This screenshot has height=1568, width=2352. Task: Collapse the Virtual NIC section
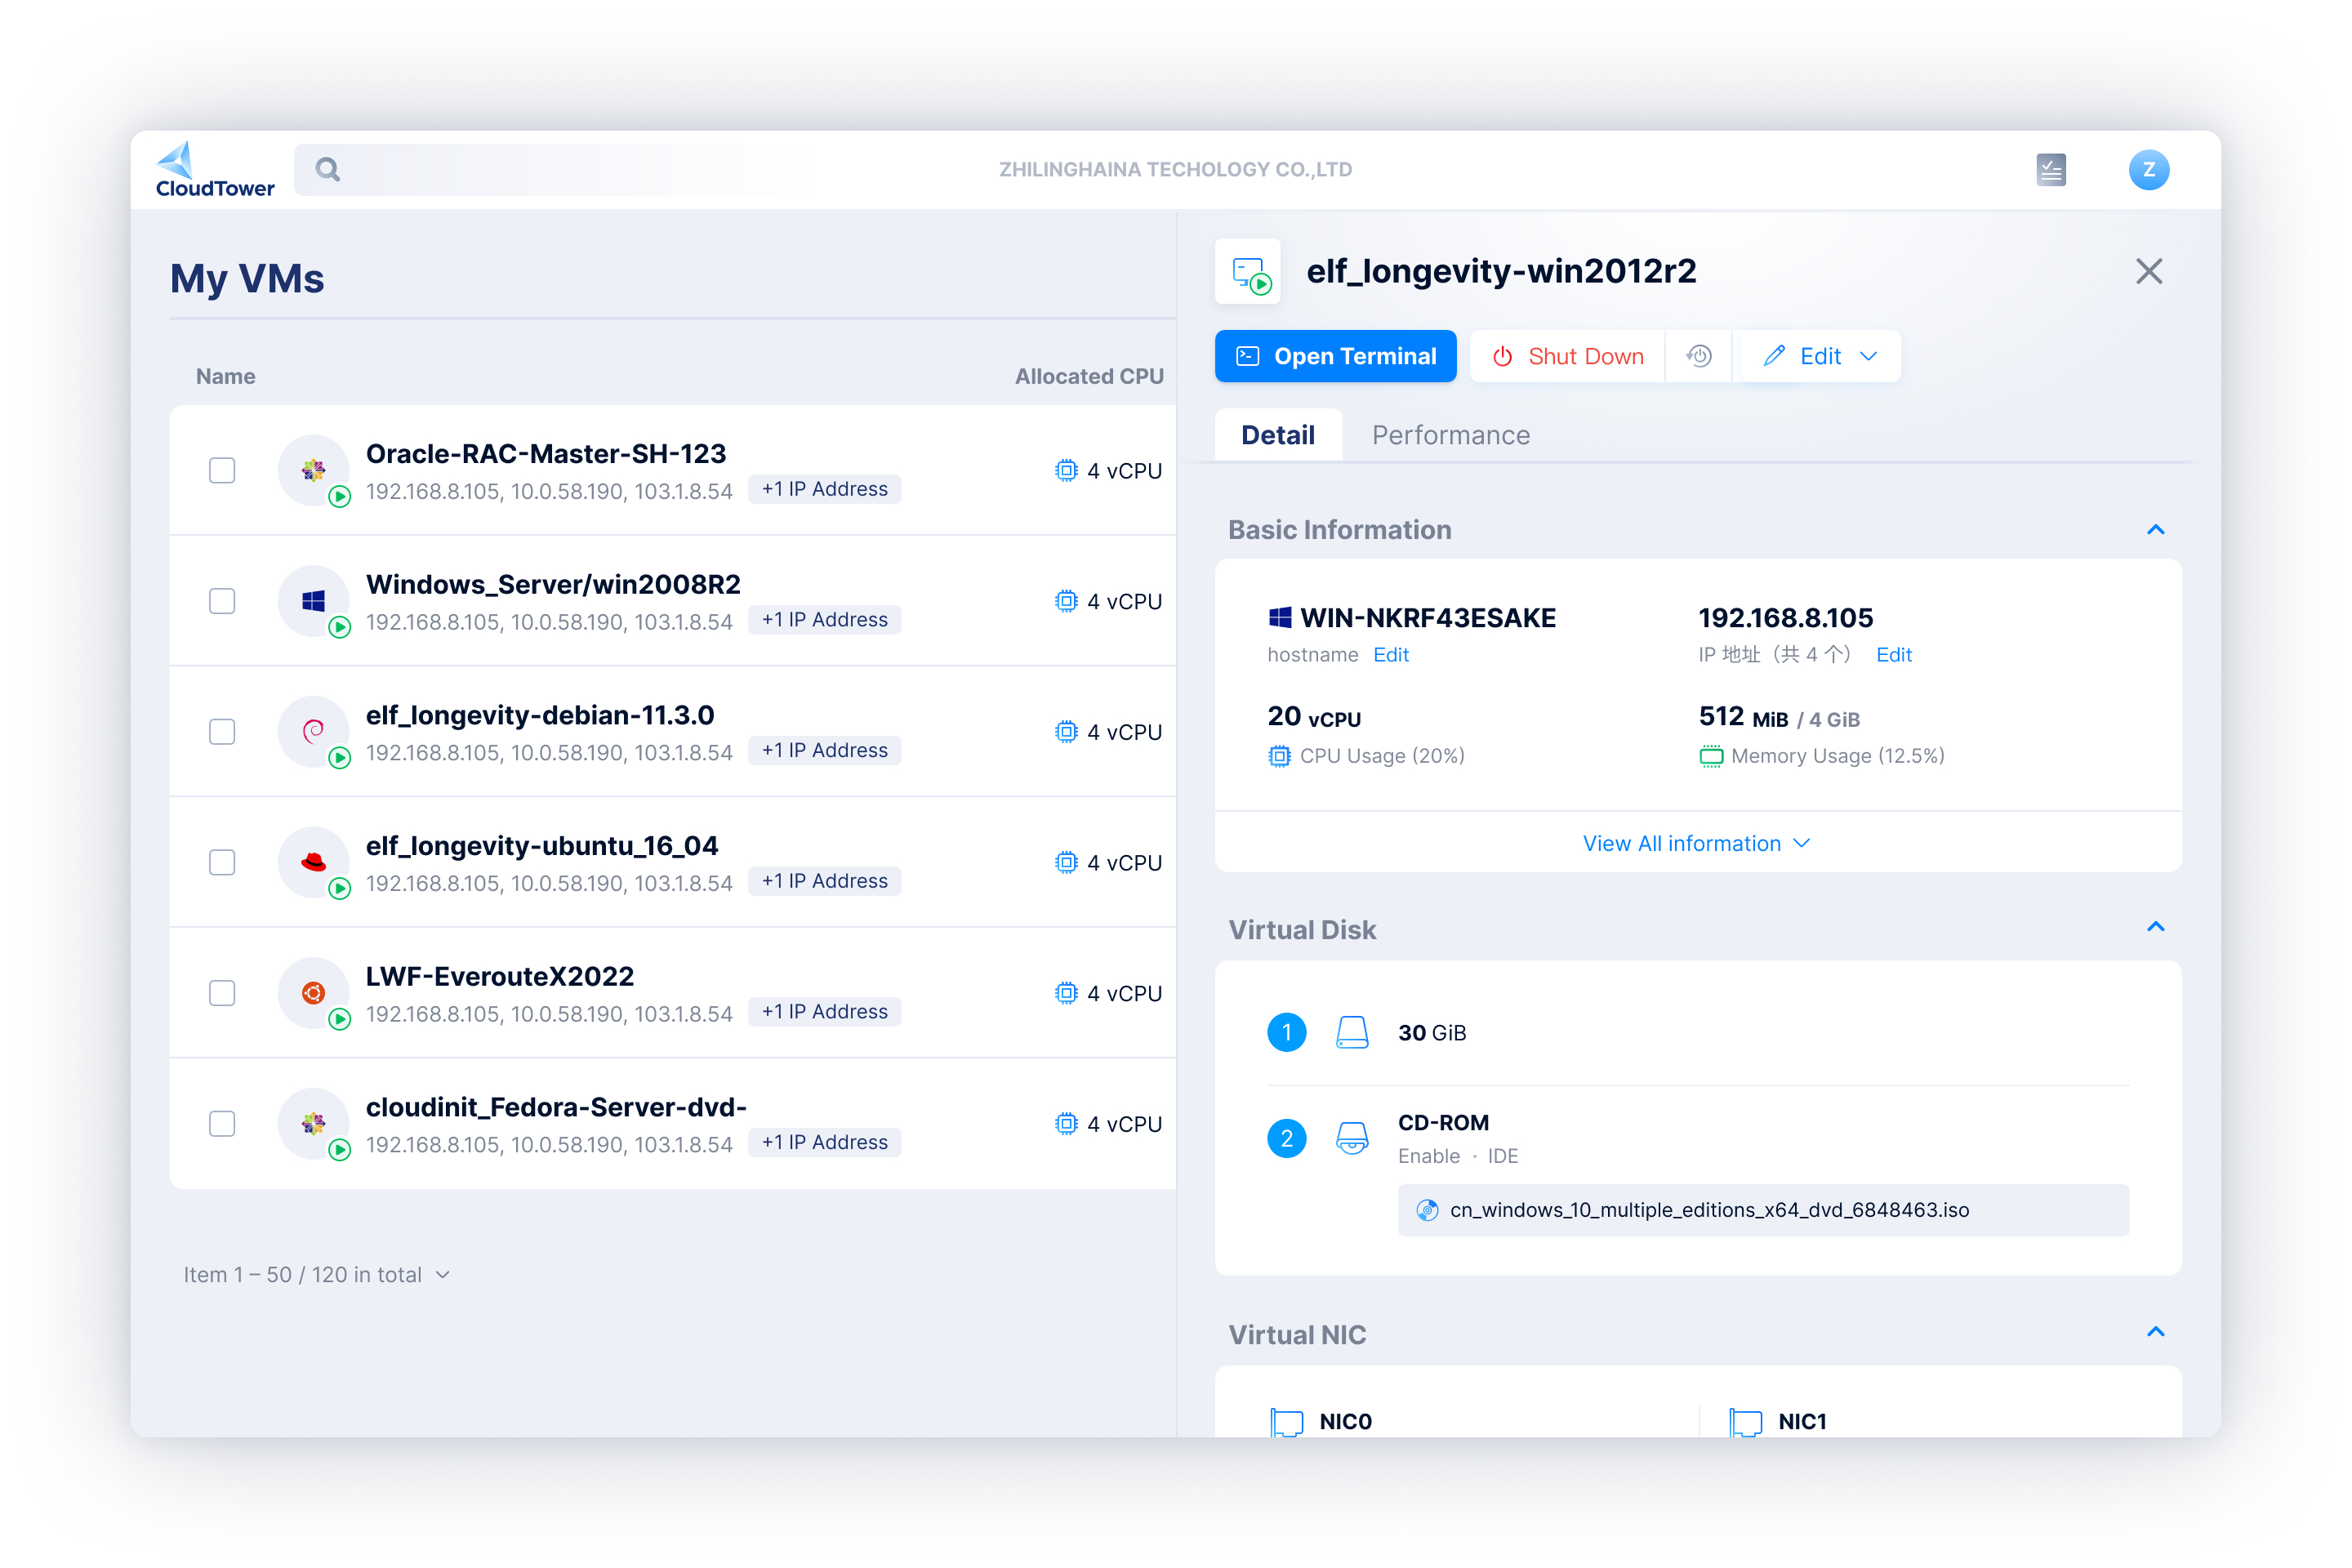tap(2155, 1332)
